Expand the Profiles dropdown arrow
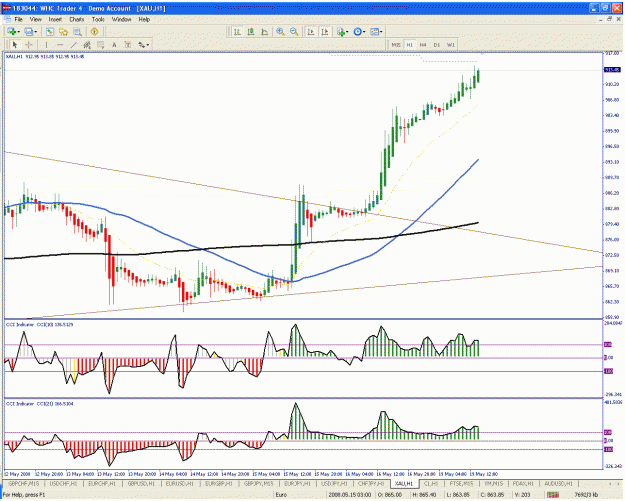This screenshot has width=625, height=501. [x=35, y=32]
